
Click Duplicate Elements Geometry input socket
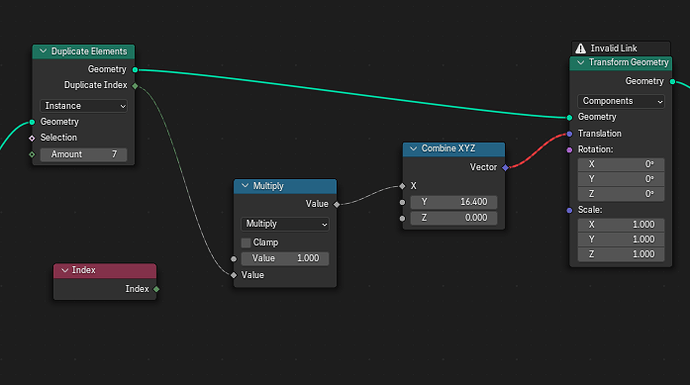coord(32,122)
